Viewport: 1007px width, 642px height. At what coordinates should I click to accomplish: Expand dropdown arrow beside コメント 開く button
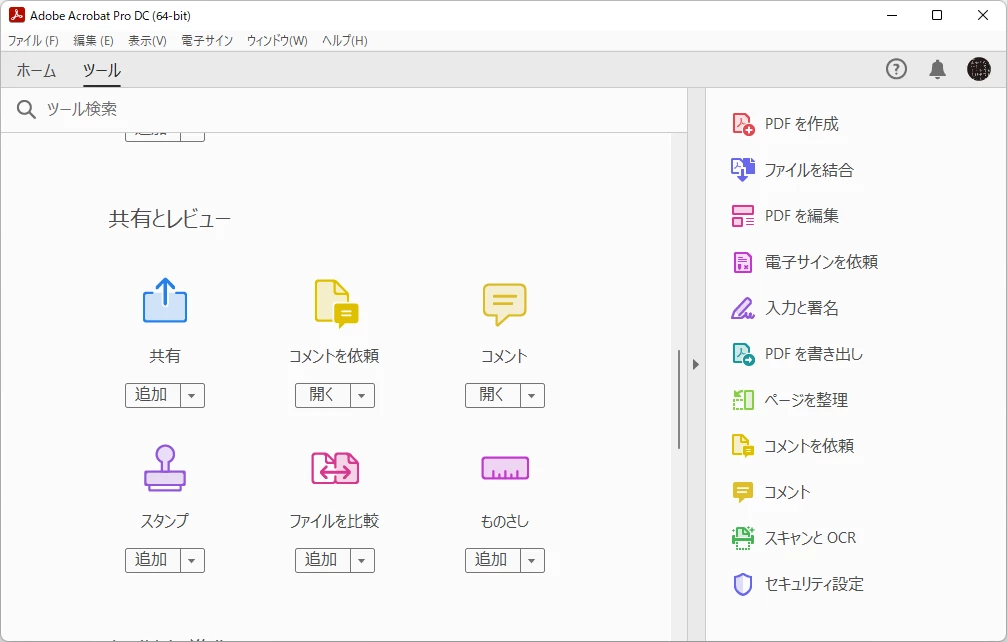tap(532, 395)
